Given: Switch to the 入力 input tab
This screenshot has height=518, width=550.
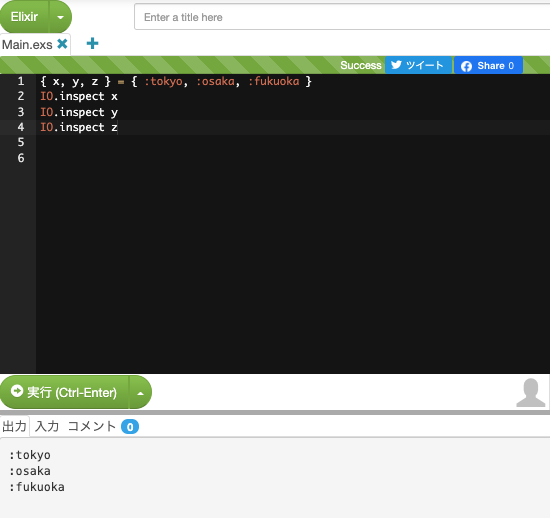Looking at the screenshot, I should (47, 426).
